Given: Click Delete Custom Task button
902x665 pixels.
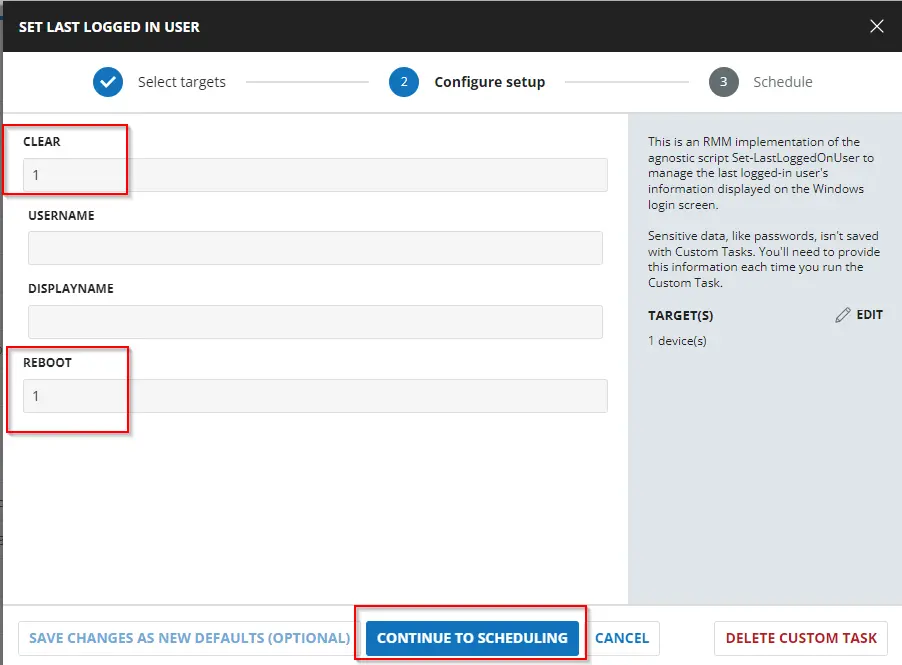Looking at the screenshot, I should pyautogui.click(x=801, y=639).
